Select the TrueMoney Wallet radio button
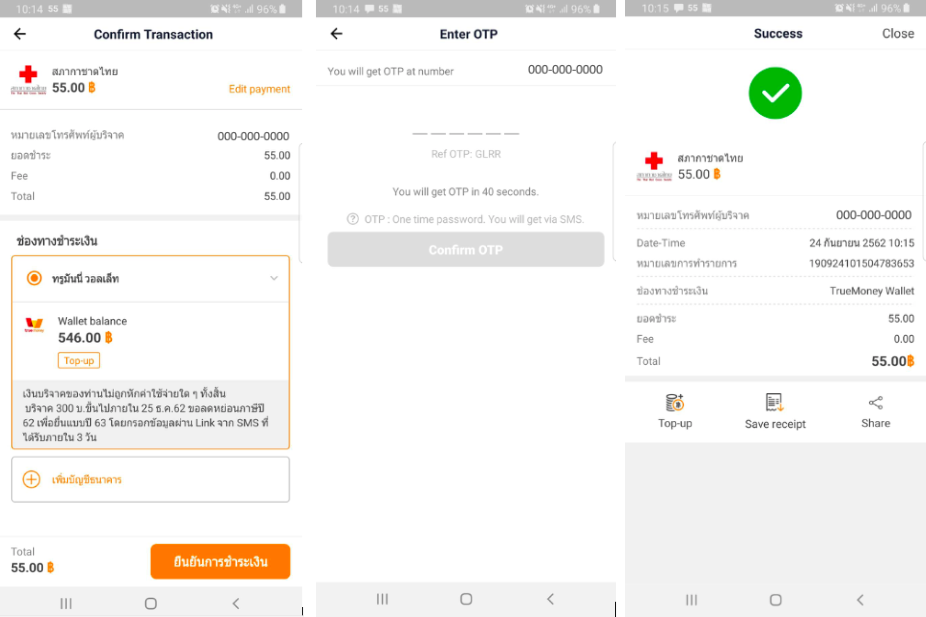 click(34, 278)
